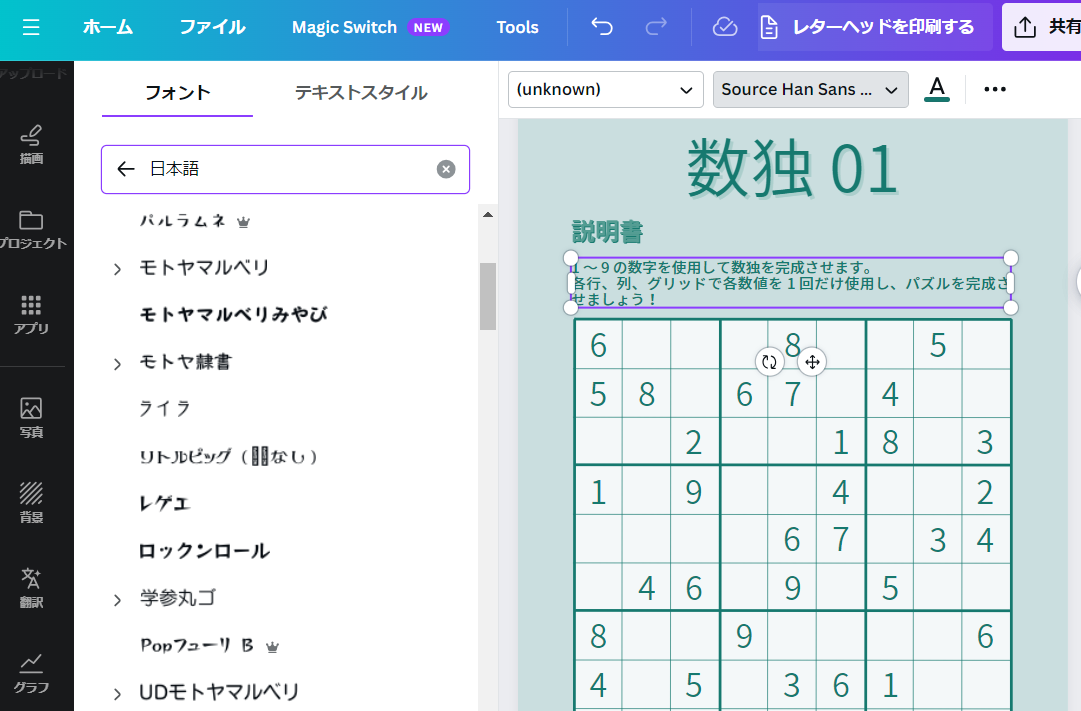Image resolution: width=1081 pixels, height=711 pixels.
Task: Click the NEW badge on Magic Switch
Action: pyautogui.click(x=428, y=28)
